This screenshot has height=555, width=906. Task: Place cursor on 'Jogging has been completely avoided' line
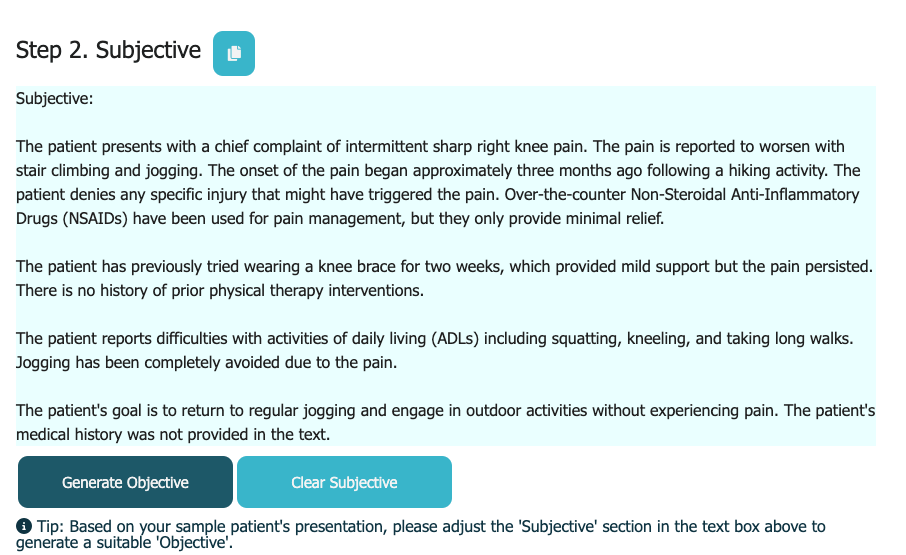(x=206, y=363)
